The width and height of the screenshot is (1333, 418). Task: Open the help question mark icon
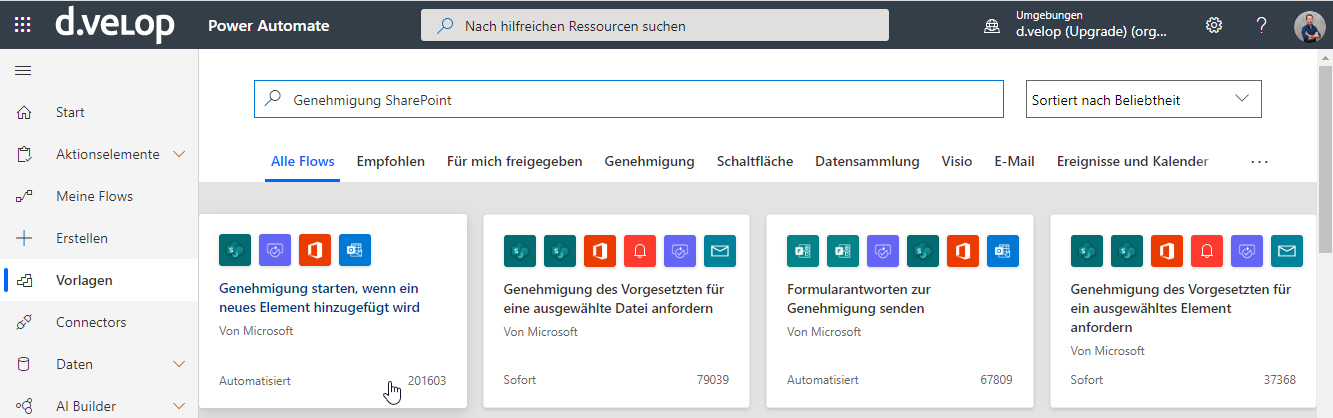click(x=1261, y=25)
